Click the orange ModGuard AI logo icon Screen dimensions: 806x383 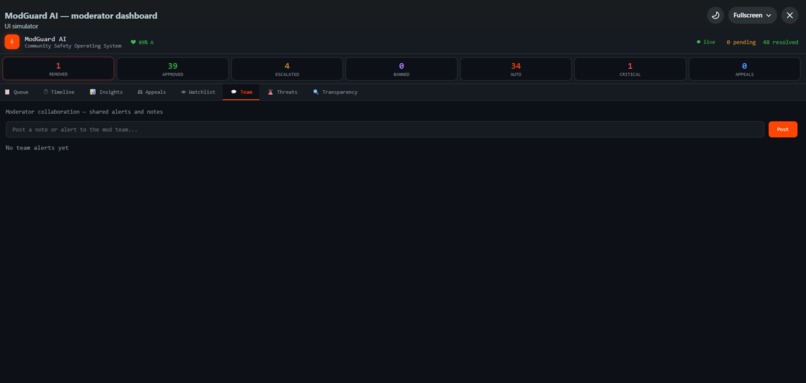click(12, 42)
